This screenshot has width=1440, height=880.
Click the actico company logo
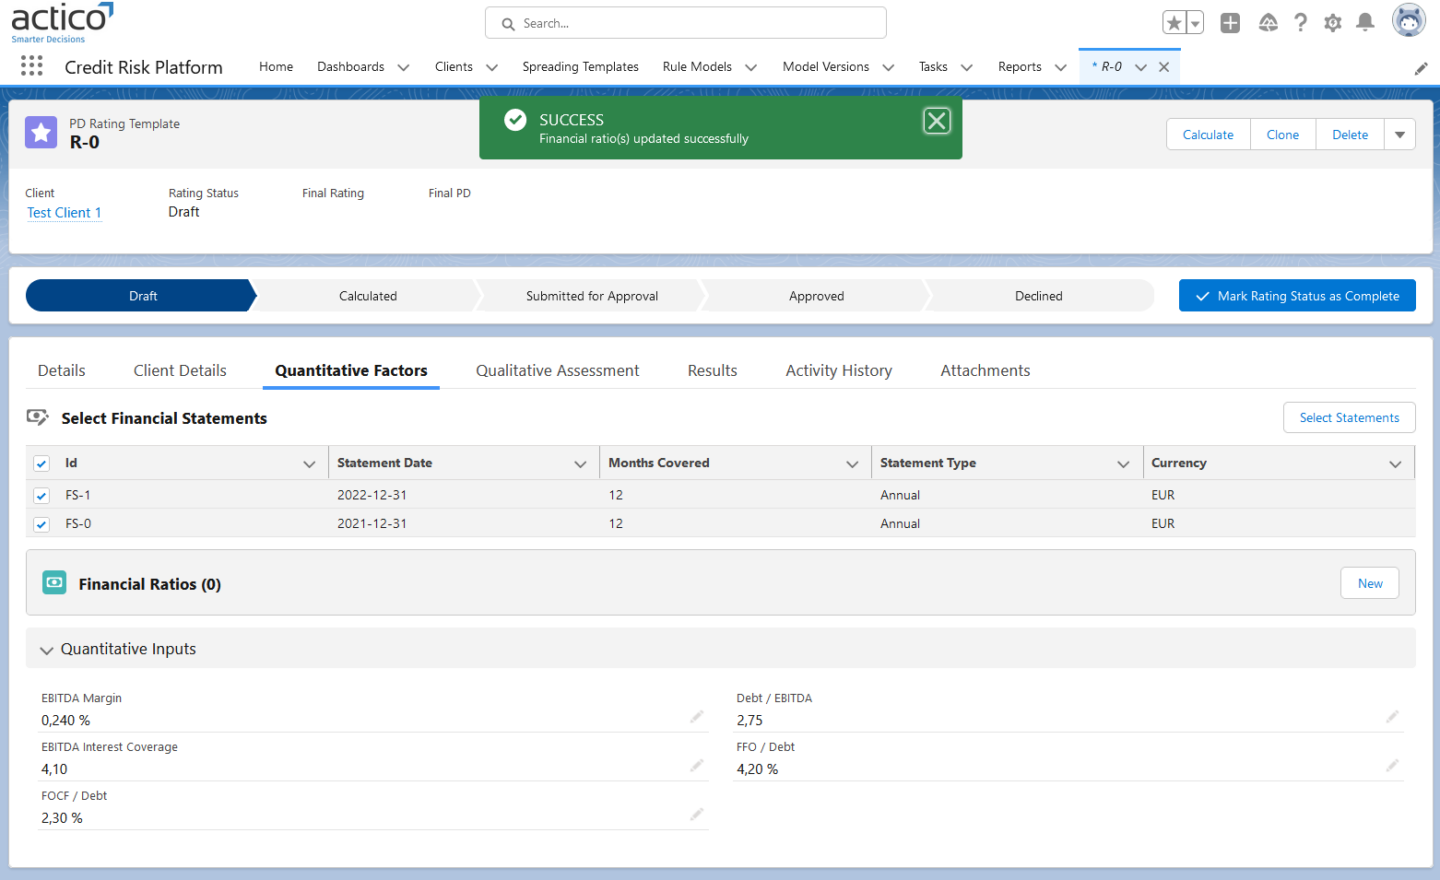point(62,18)
